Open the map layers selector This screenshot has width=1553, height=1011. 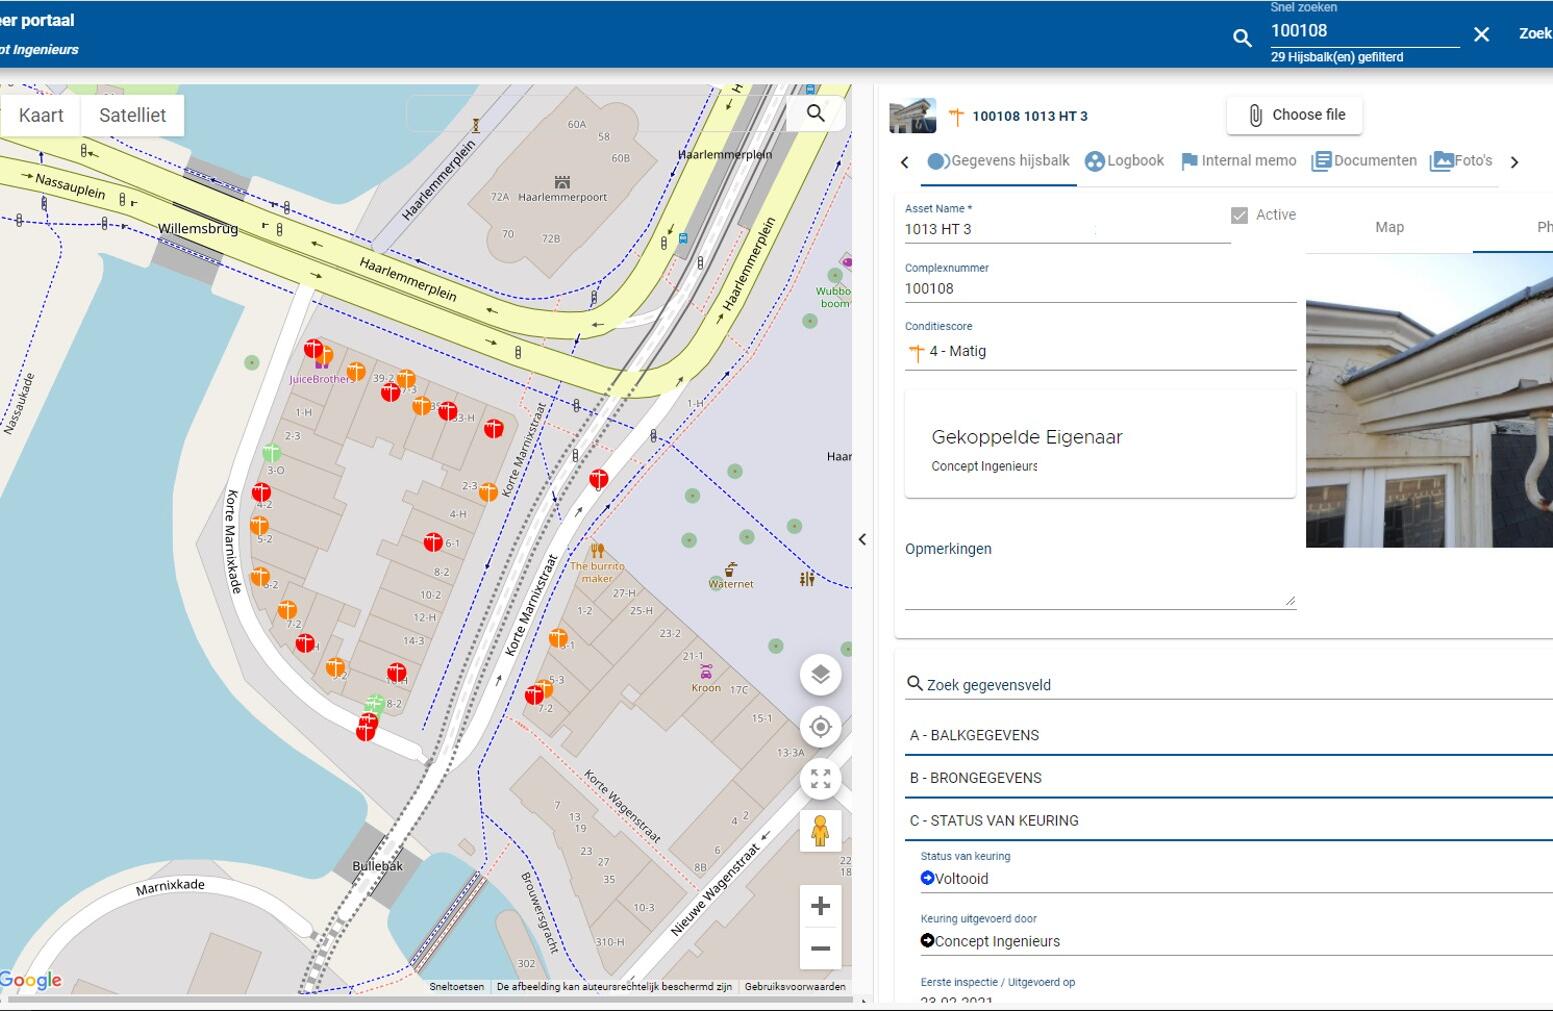820,674
